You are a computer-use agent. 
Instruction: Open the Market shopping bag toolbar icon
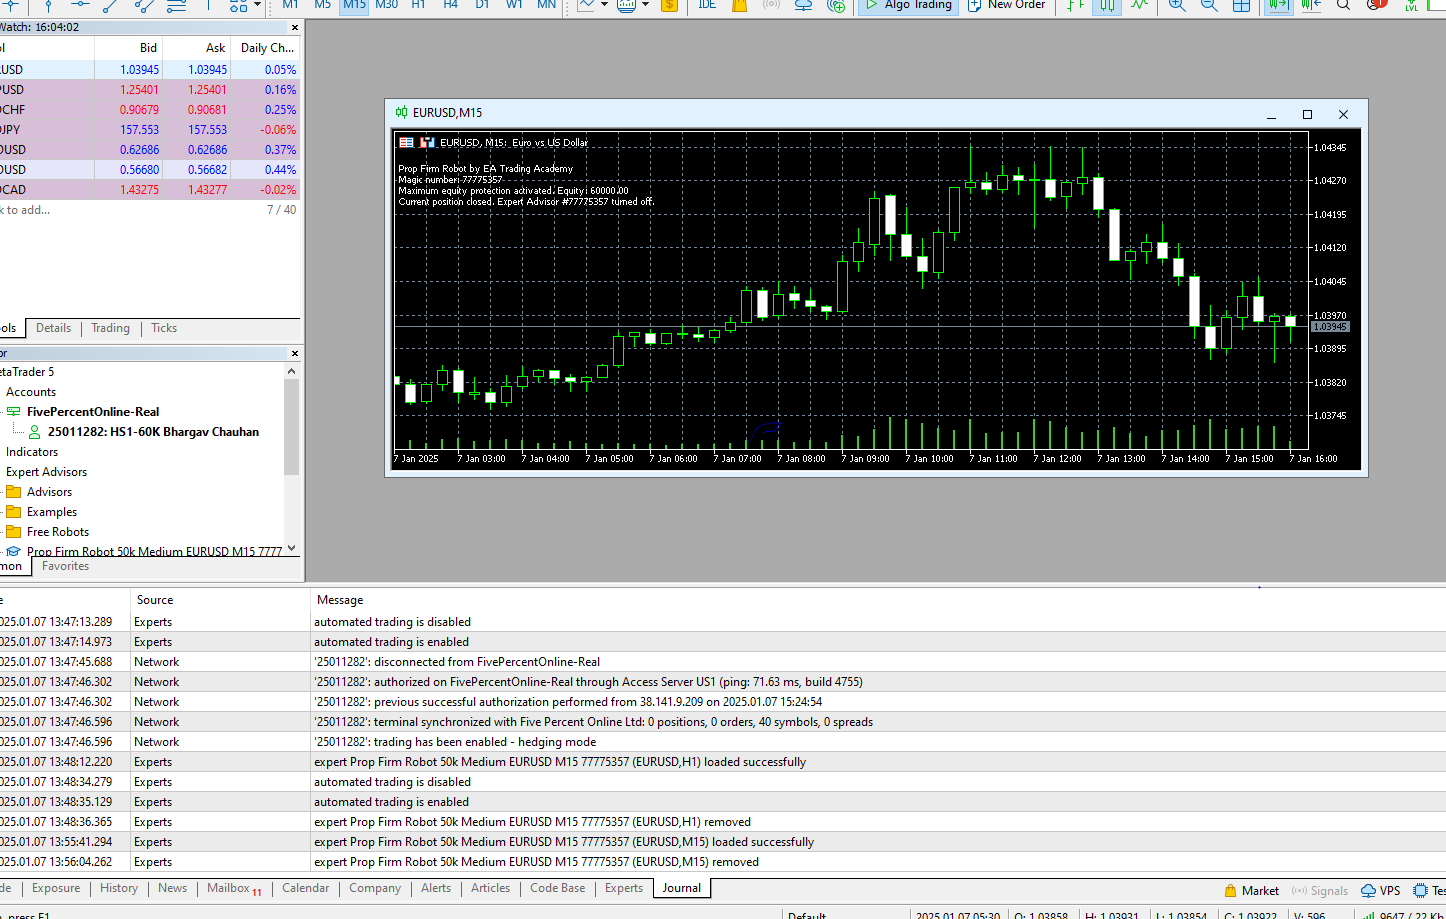point(740,5)
